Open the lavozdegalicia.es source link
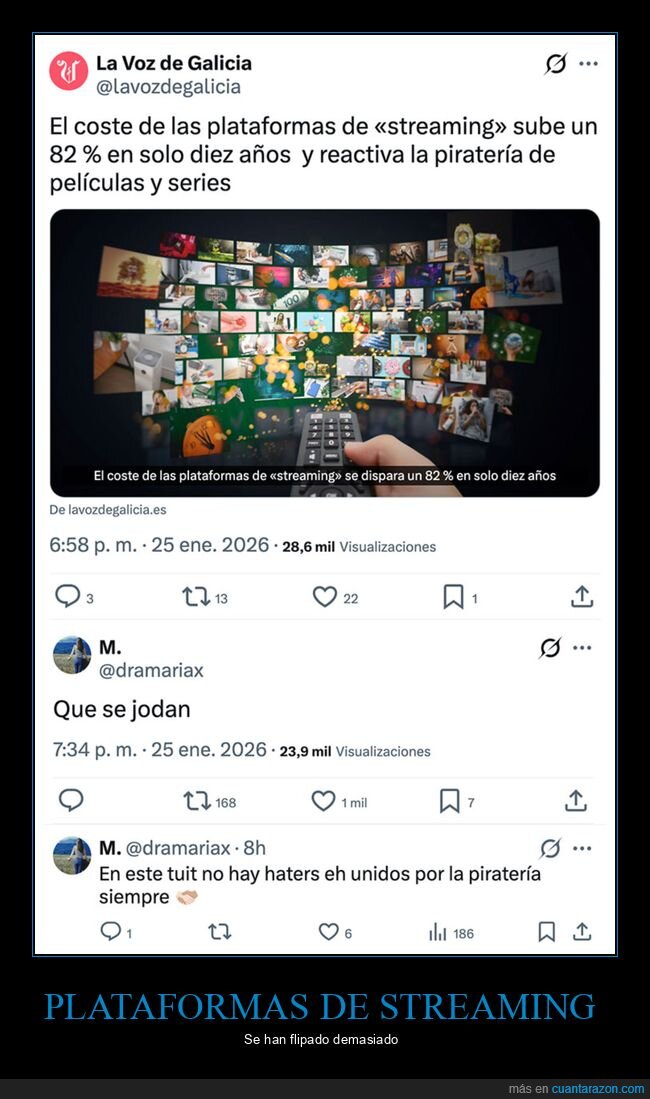Screen dimensions: 650x1099 click(107, 510)
